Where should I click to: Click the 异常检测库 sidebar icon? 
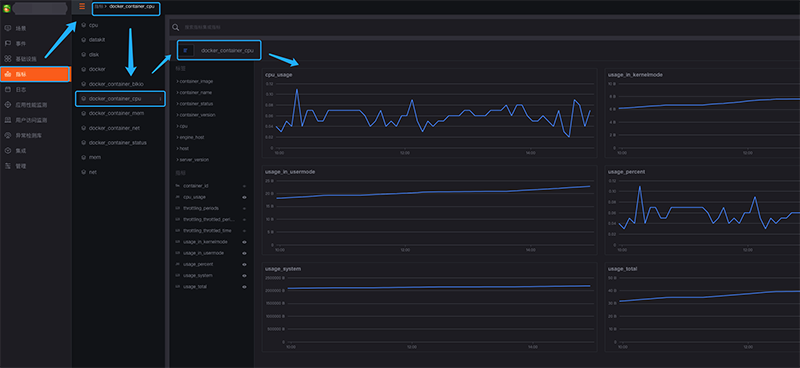point(8,136)
